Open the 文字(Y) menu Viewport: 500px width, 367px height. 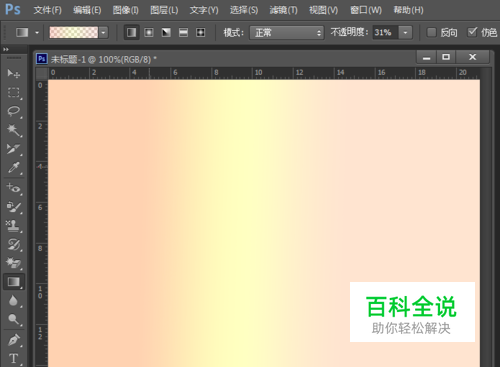[204, 10]
